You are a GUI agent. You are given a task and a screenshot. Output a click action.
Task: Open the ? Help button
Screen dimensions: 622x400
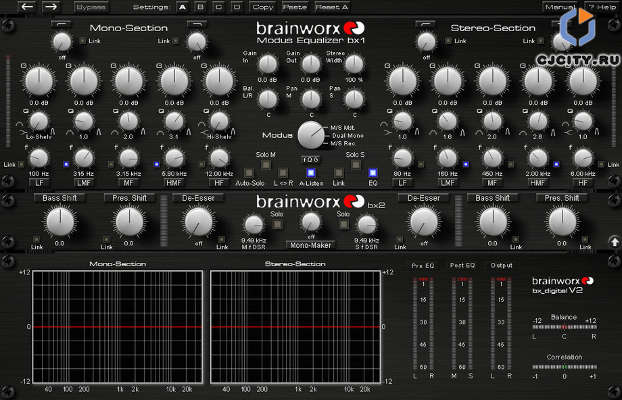pyautogui.click(x=602, y=7)
